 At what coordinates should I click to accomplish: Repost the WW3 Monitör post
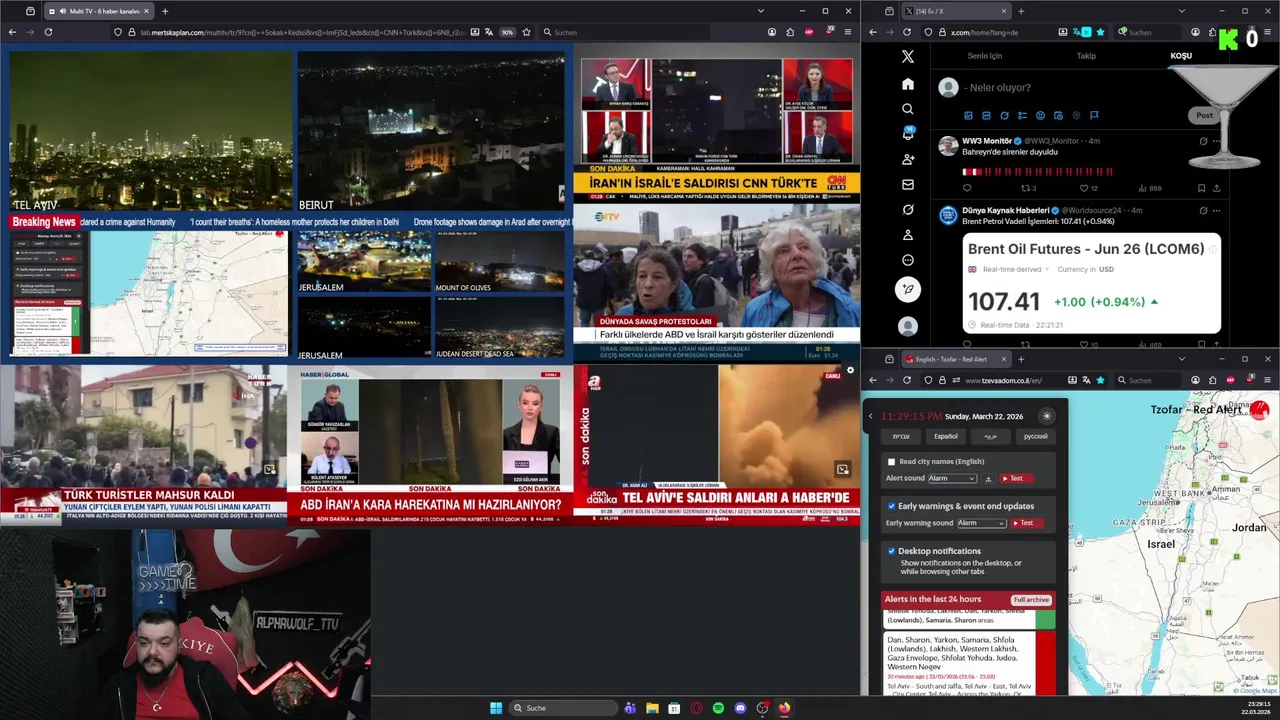tap(1026, 188)
